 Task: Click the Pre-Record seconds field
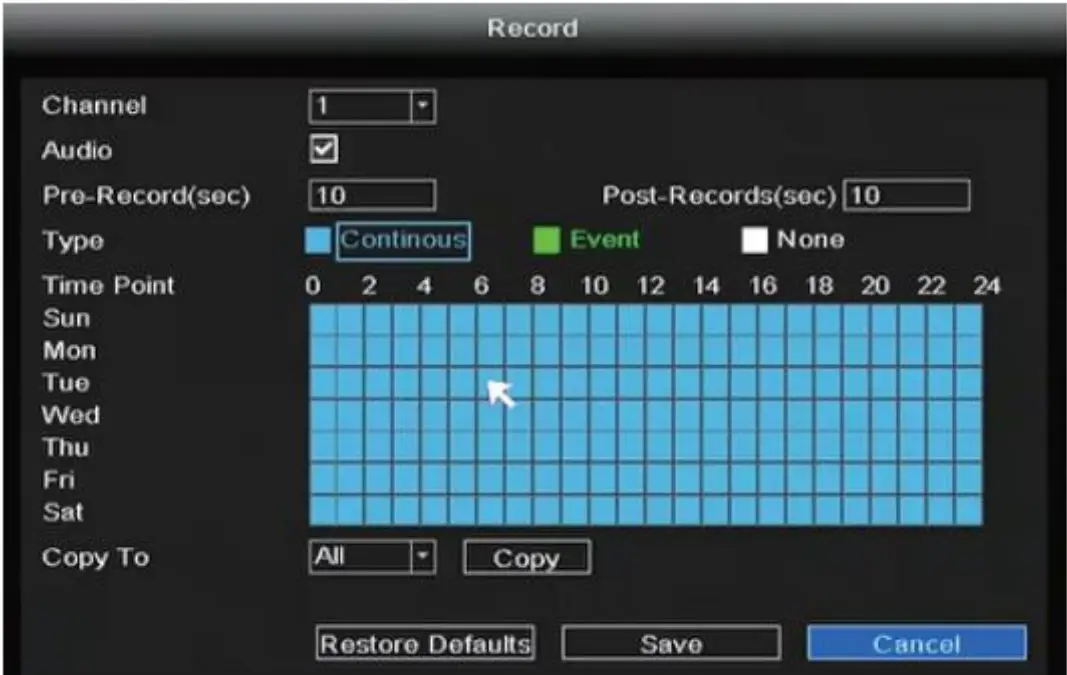coord(371,195)
